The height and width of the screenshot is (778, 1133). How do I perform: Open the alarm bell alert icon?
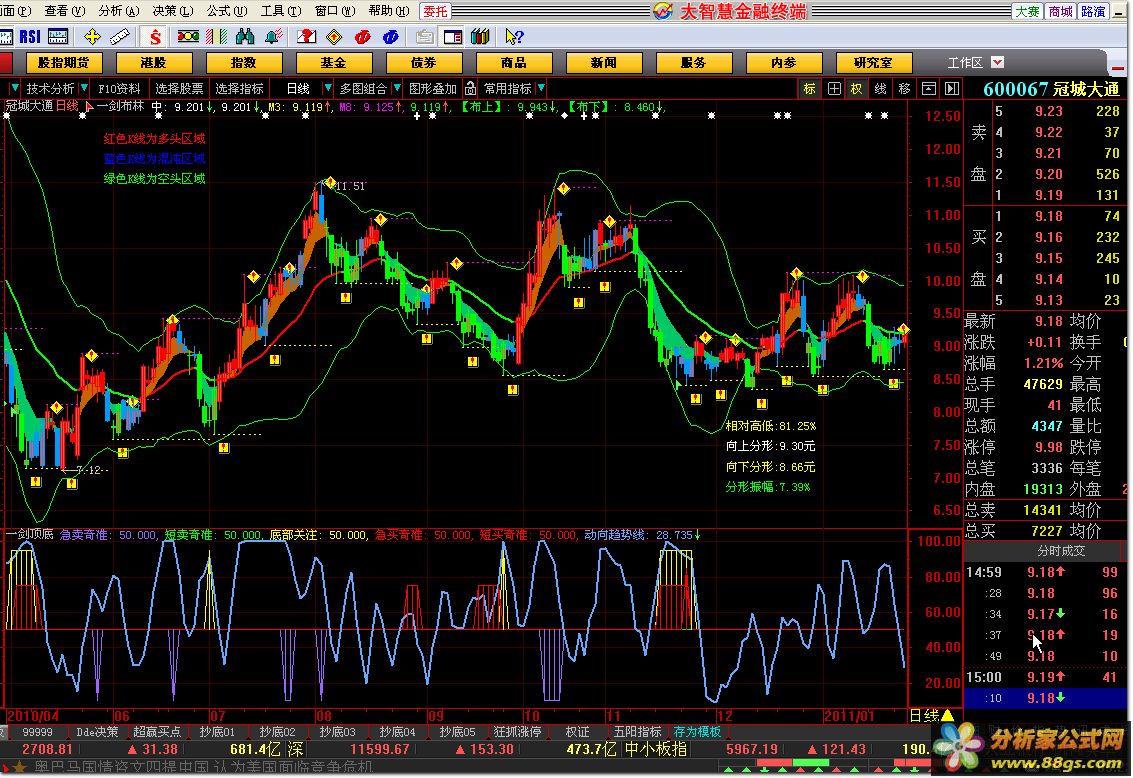click(x=274, y=36)
